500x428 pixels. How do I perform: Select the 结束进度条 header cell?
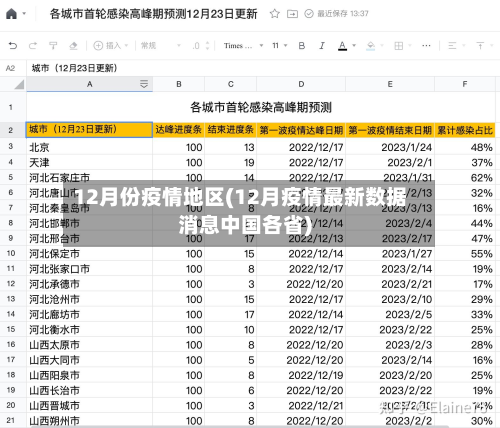tap(230, 130)
